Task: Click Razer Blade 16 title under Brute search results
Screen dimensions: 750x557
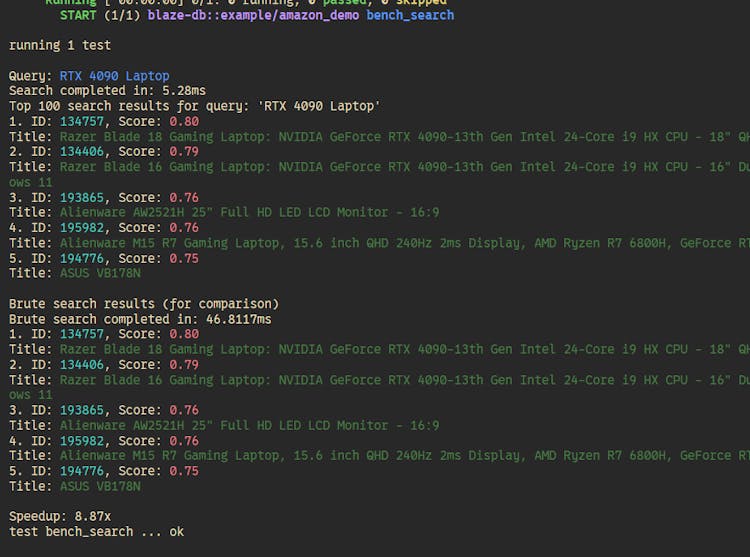Action: pos(400,380)
